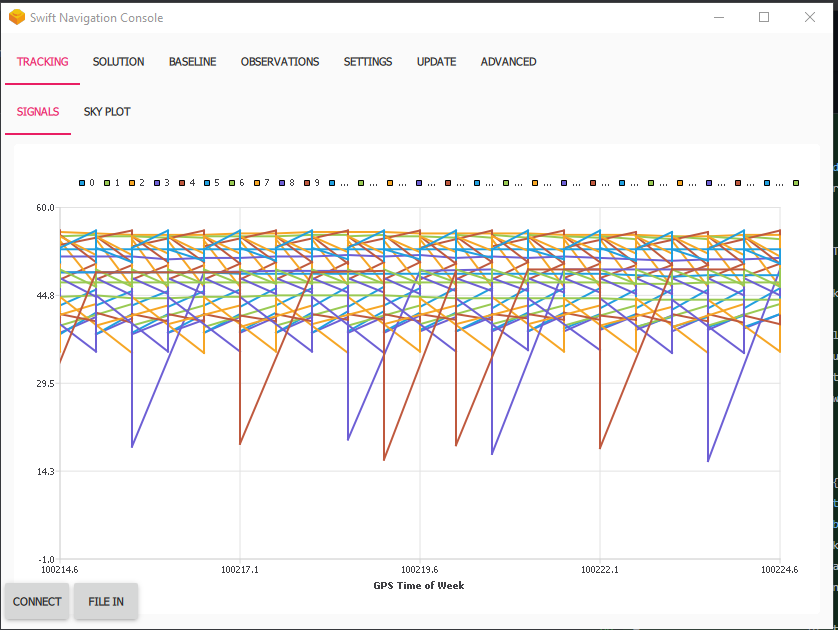Click legend swatch for signal 4
838x630 pixels.
182,183
